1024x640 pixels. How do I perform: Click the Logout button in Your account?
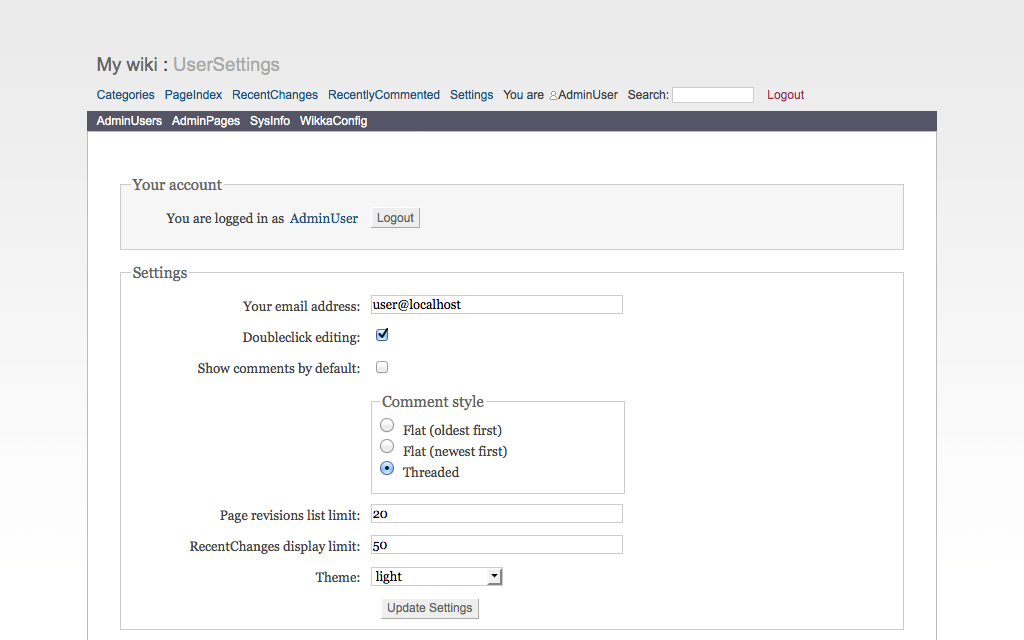coord(395,218)
